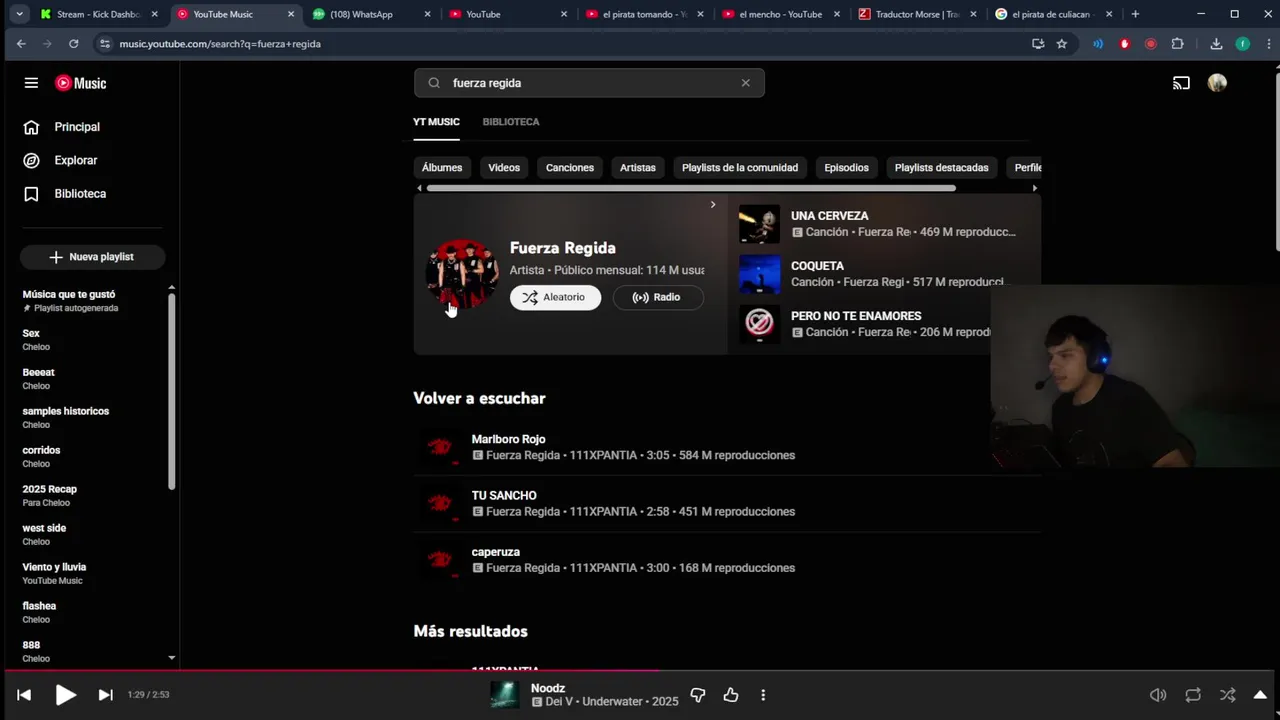Expand the player page arrow
The image size is (1280, 720).
1260,695
